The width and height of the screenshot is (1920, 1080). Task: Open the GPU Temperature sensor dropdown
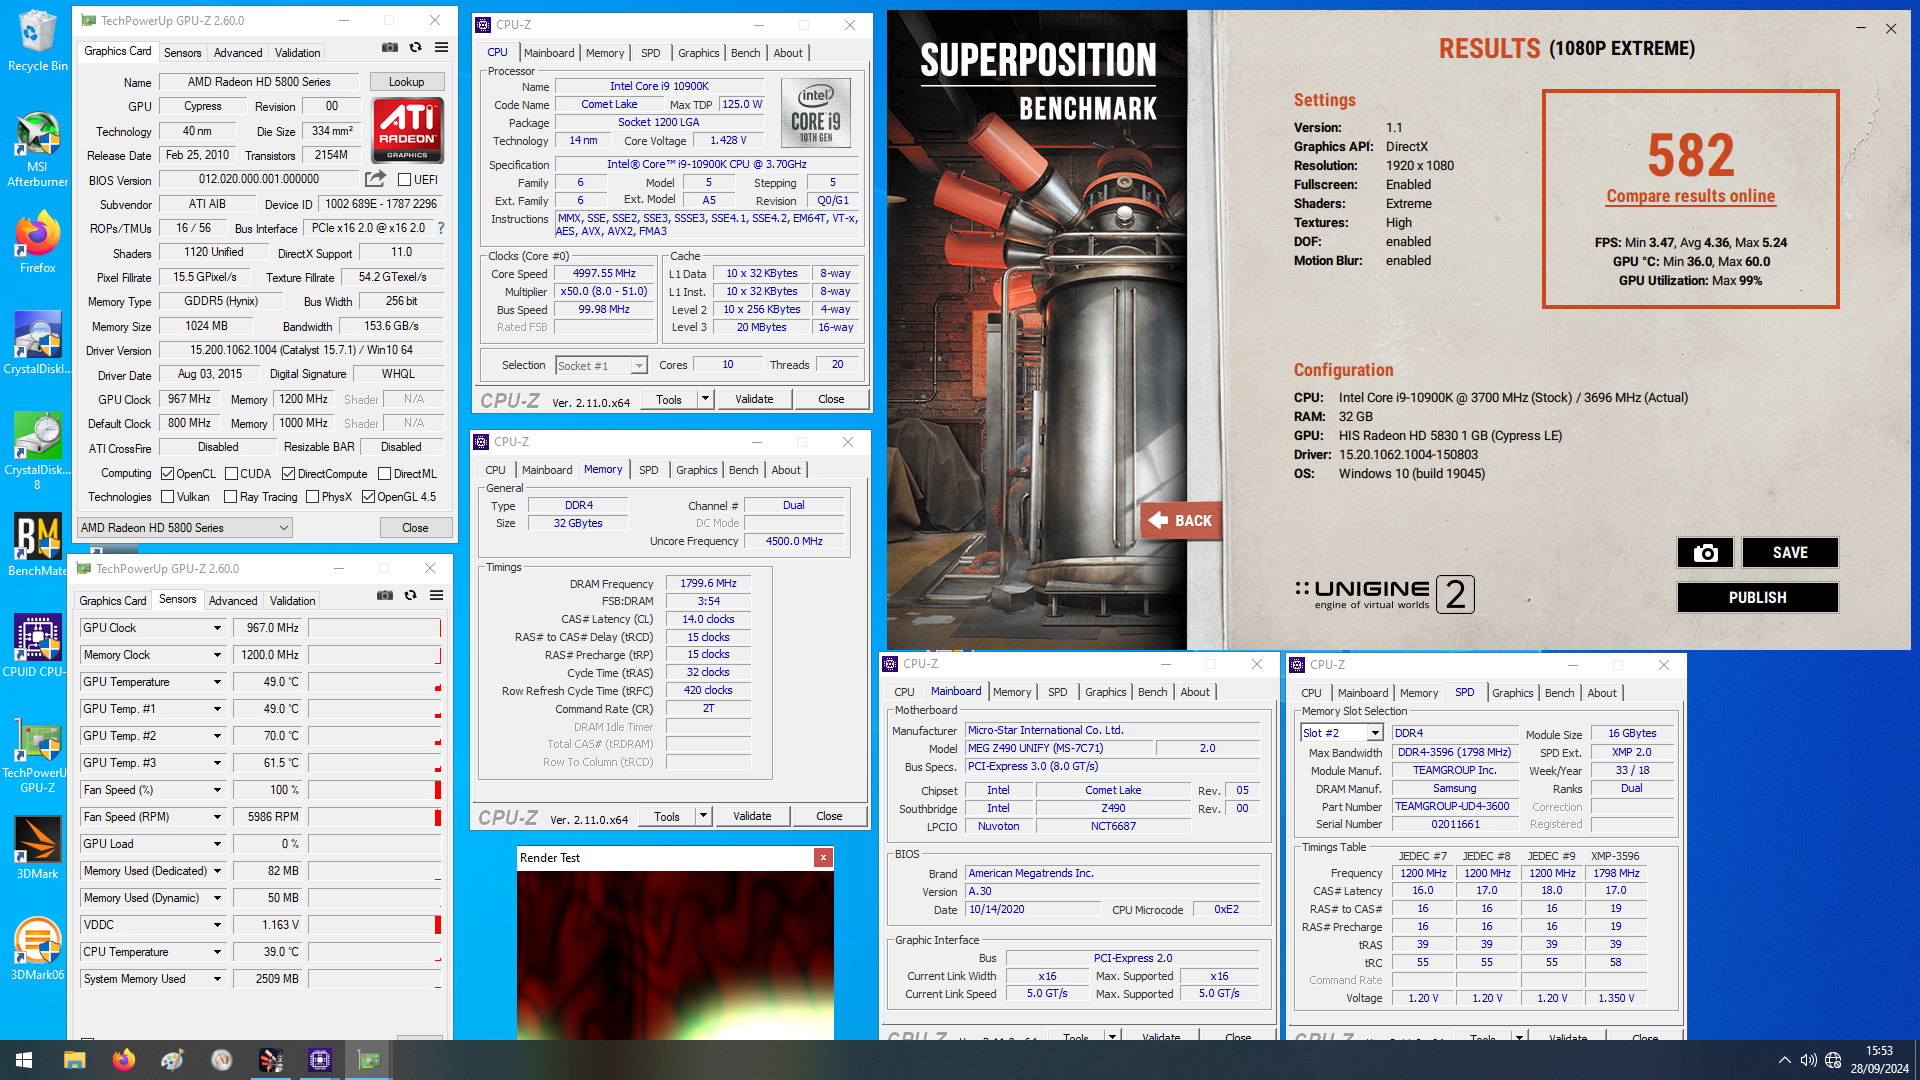(x=217, y=682)
